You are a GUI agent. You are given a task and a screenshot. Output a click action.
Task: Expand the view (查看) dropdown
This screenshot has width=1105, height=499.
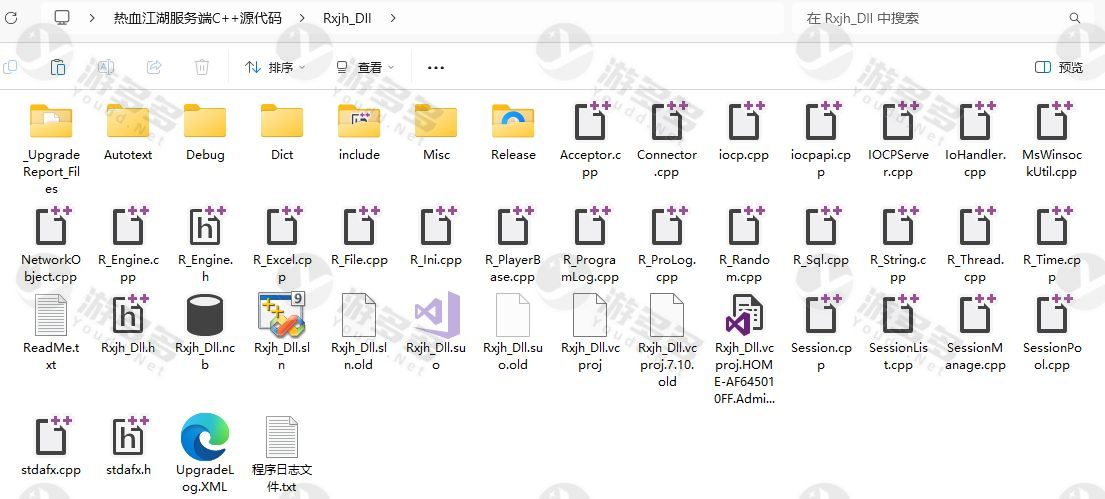point(365,67)
